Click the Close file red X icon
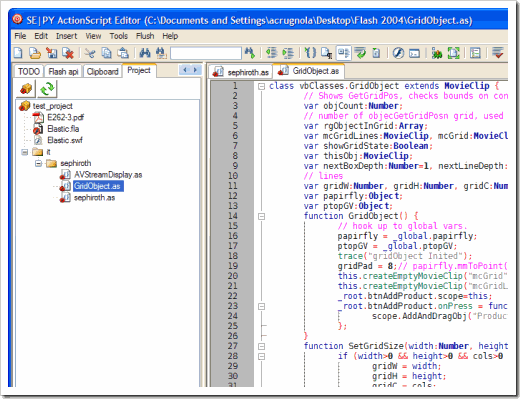The width and height of the screenshot is (520, 399). (x=68, y=53)
